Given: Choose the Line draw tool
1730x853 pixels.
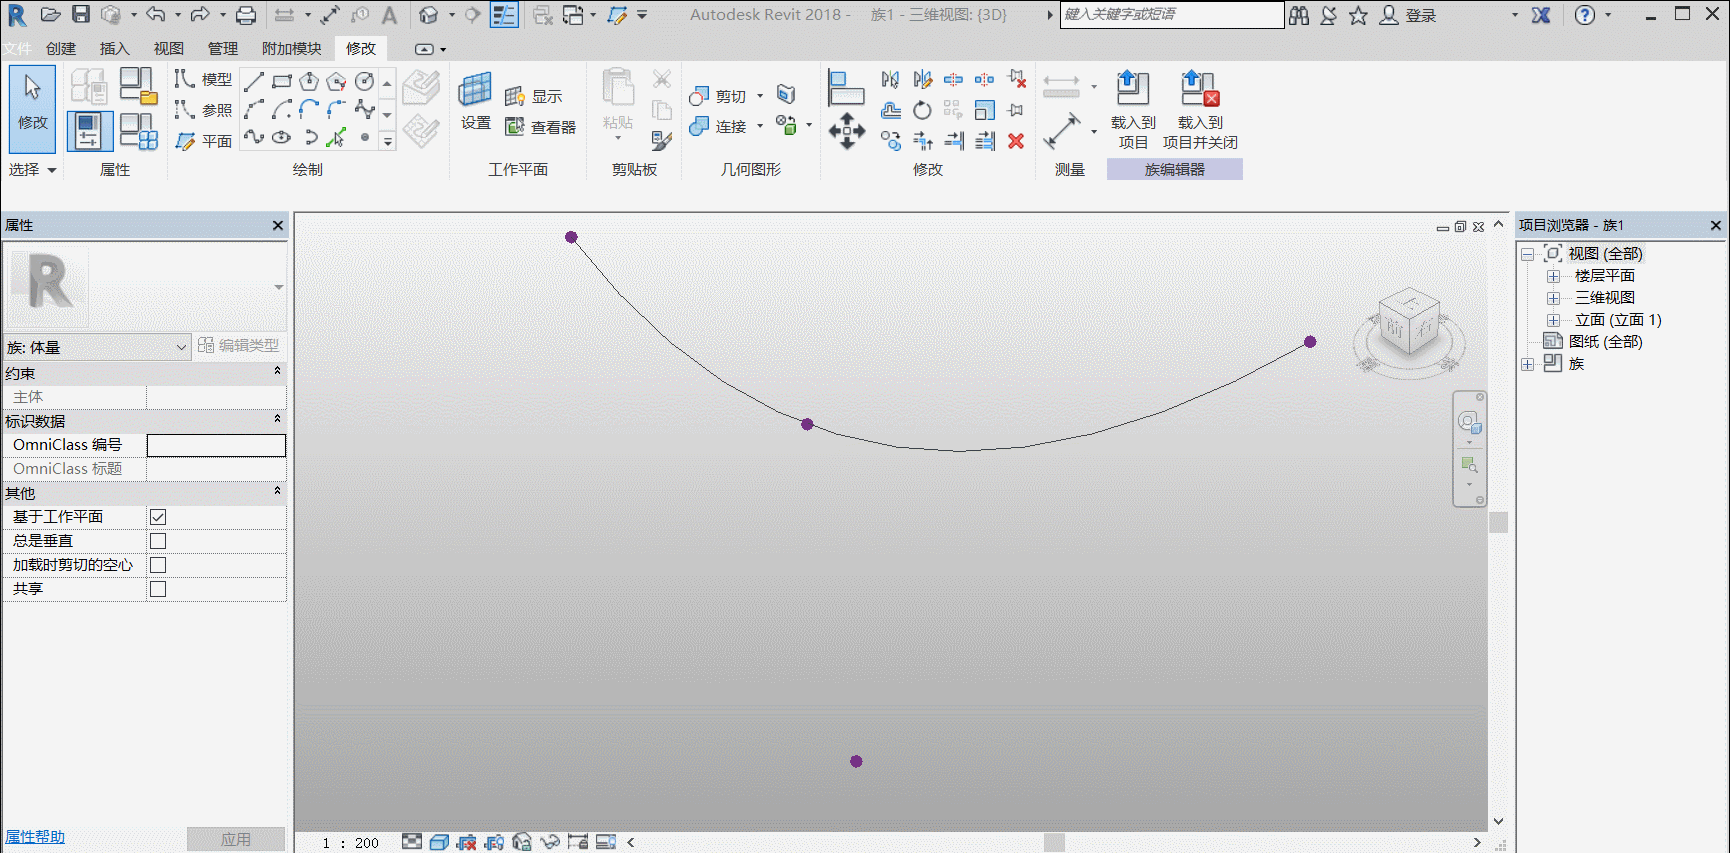Looking at the screenshot, I should (x=254, y=81).
